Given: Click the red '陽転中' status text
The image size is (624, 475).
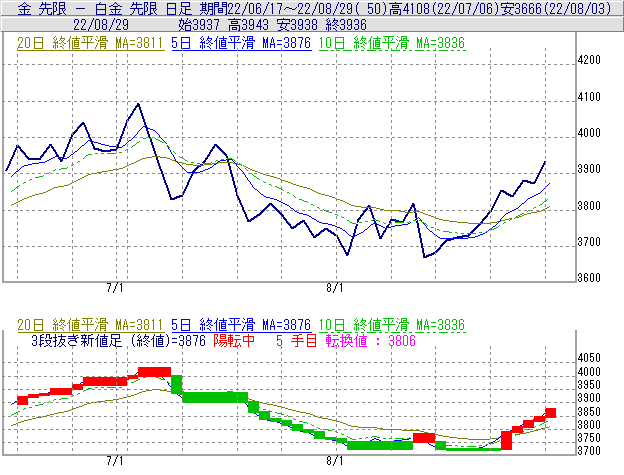Looking at the screenshot, I should click(234, 341).
